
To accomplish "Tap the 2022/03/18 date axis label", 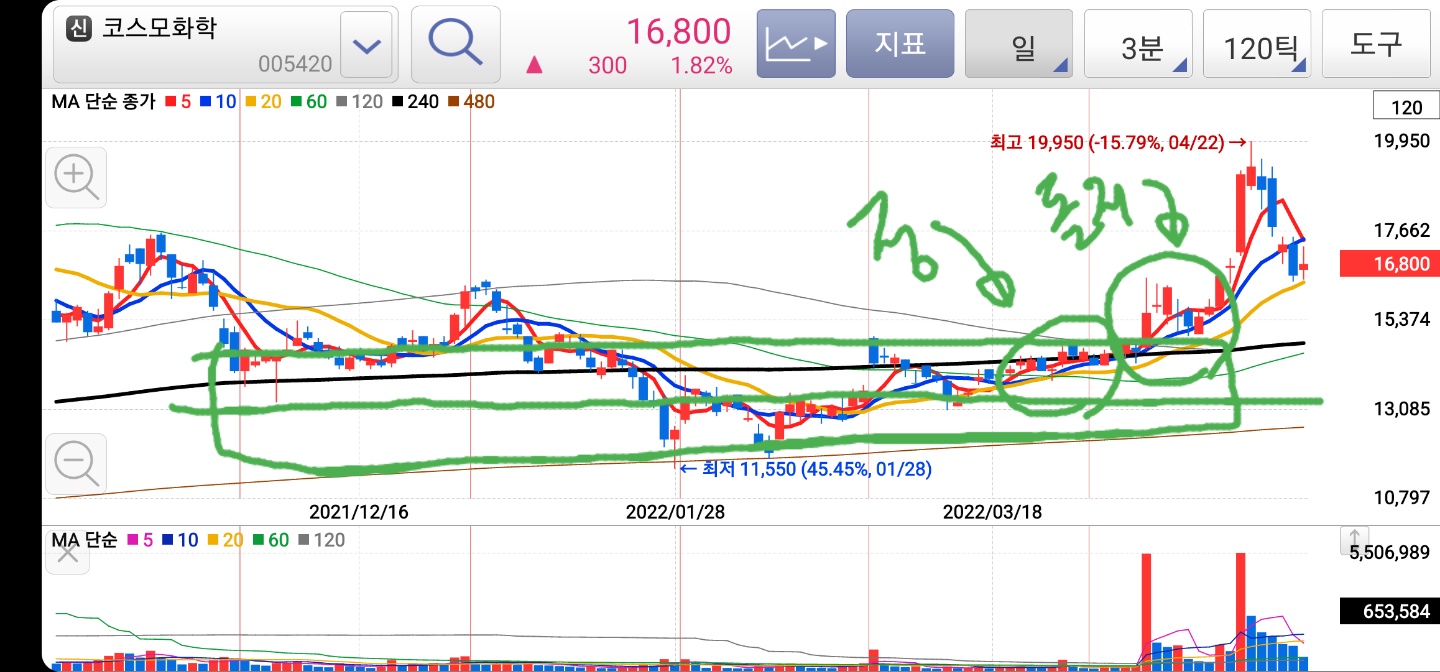I will pyautogui.click(x=992, y=512).
